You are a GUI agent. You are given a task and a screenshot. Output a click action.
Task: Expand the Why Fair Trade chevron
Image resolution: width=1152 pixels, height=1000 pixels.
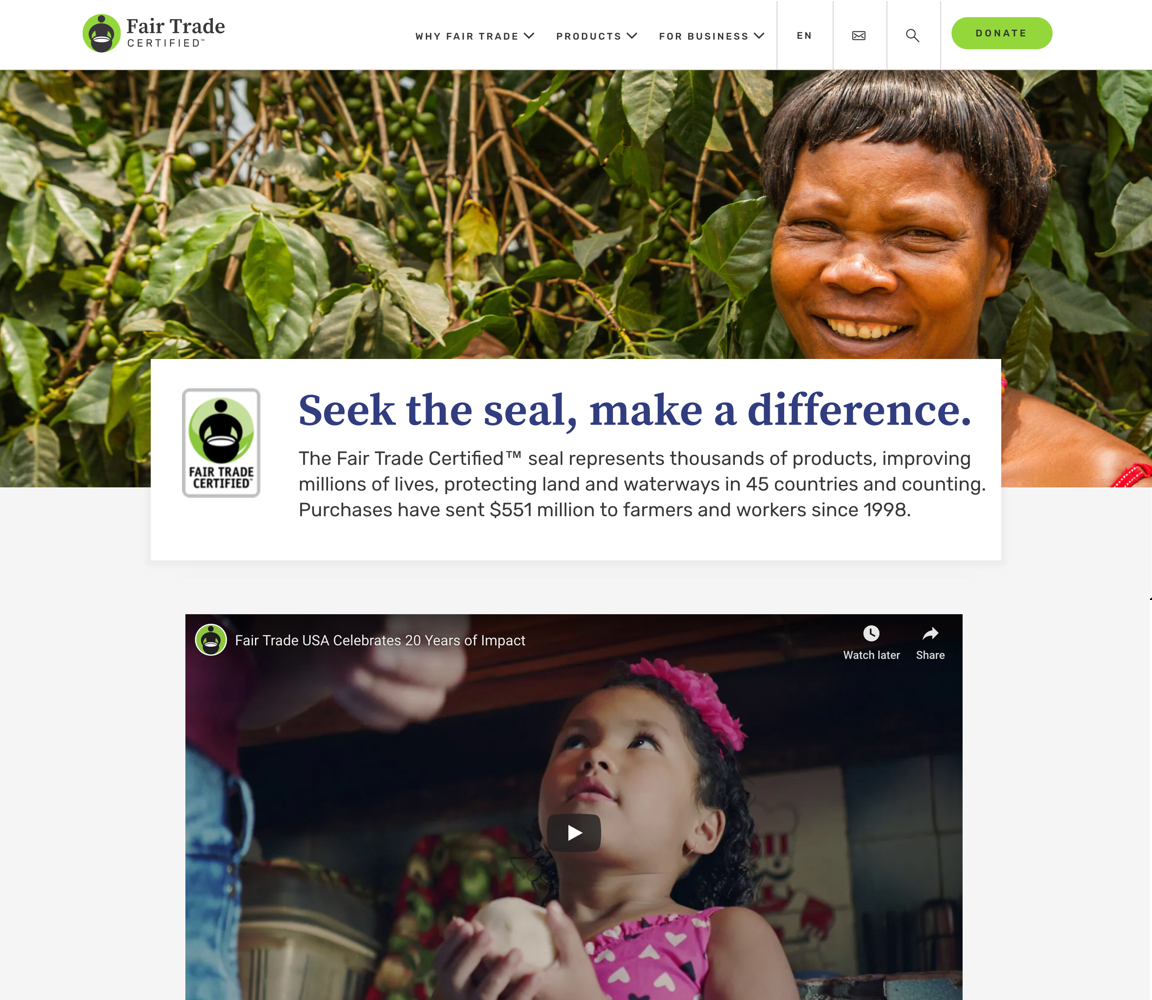(x=529, y=35)
